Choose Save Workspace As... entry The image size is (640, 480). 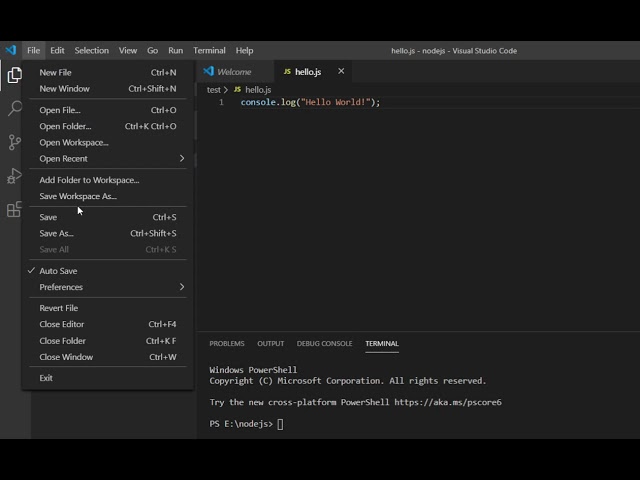[108, 196]
